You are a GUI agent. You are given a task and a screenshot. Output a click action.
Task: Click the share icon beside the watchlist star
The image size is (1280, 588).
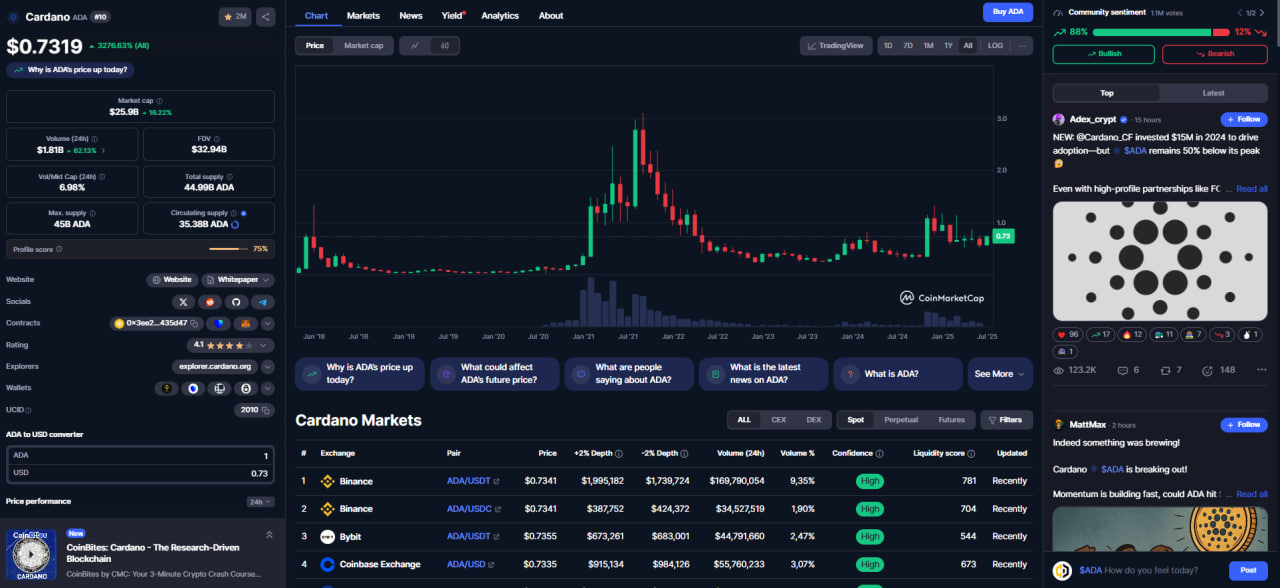[265, 17]
